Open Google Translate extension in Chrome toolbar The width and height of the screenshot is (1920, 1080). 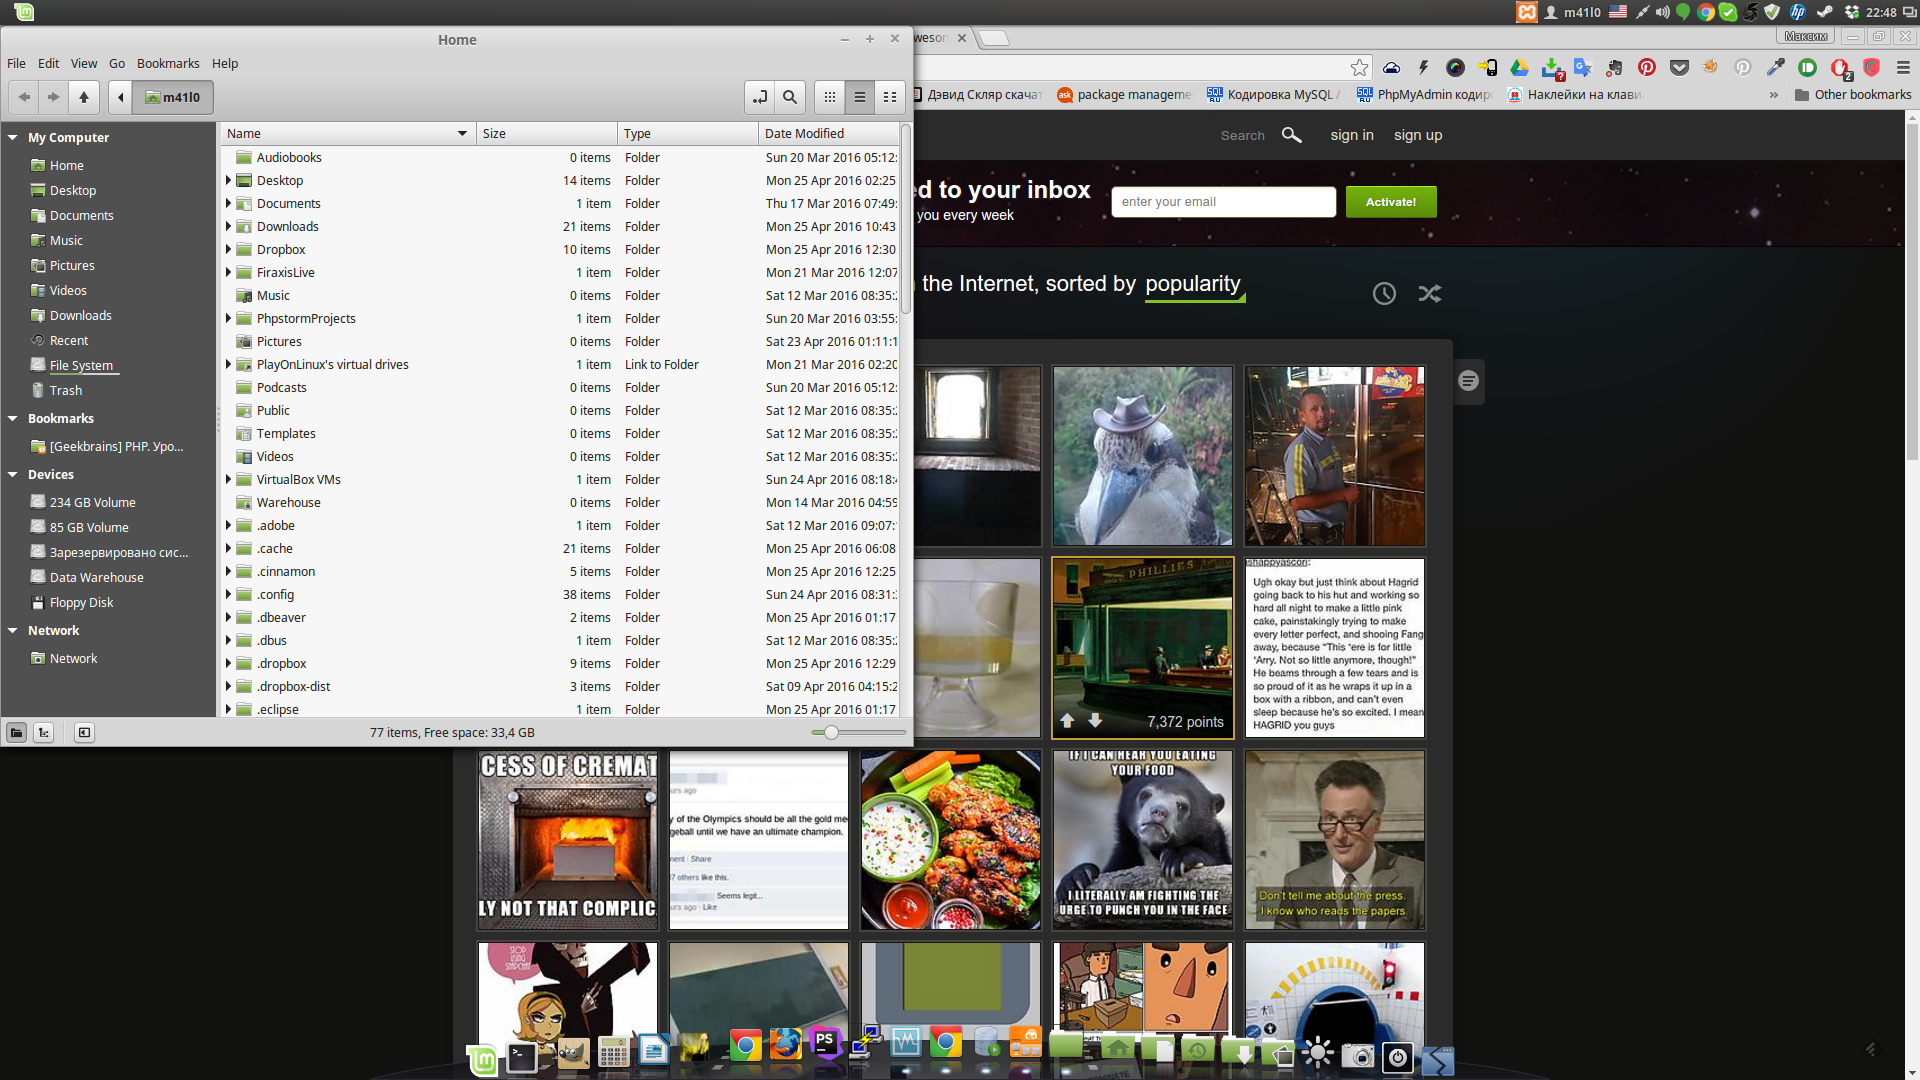(1582, 68)
